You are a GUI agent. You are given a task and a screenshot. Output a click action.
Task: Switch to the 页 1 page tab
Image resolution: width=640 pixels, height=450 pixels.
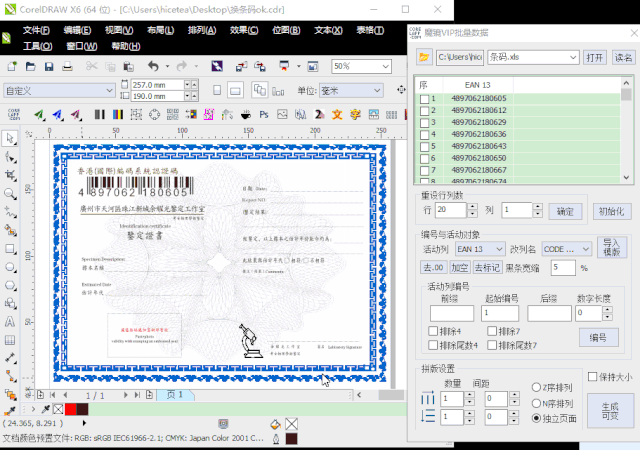click(x=175, y=395)
